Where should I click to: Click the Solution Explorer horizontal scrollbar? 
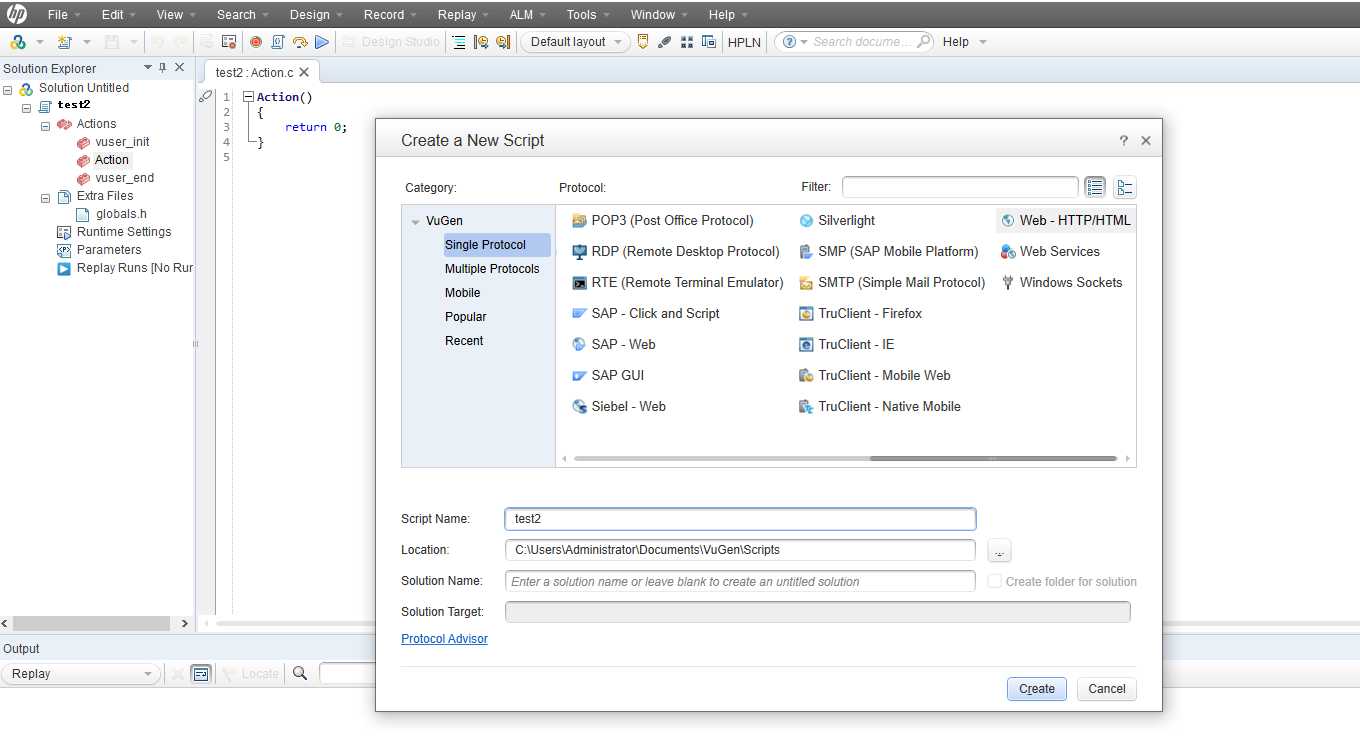(91, 623)
